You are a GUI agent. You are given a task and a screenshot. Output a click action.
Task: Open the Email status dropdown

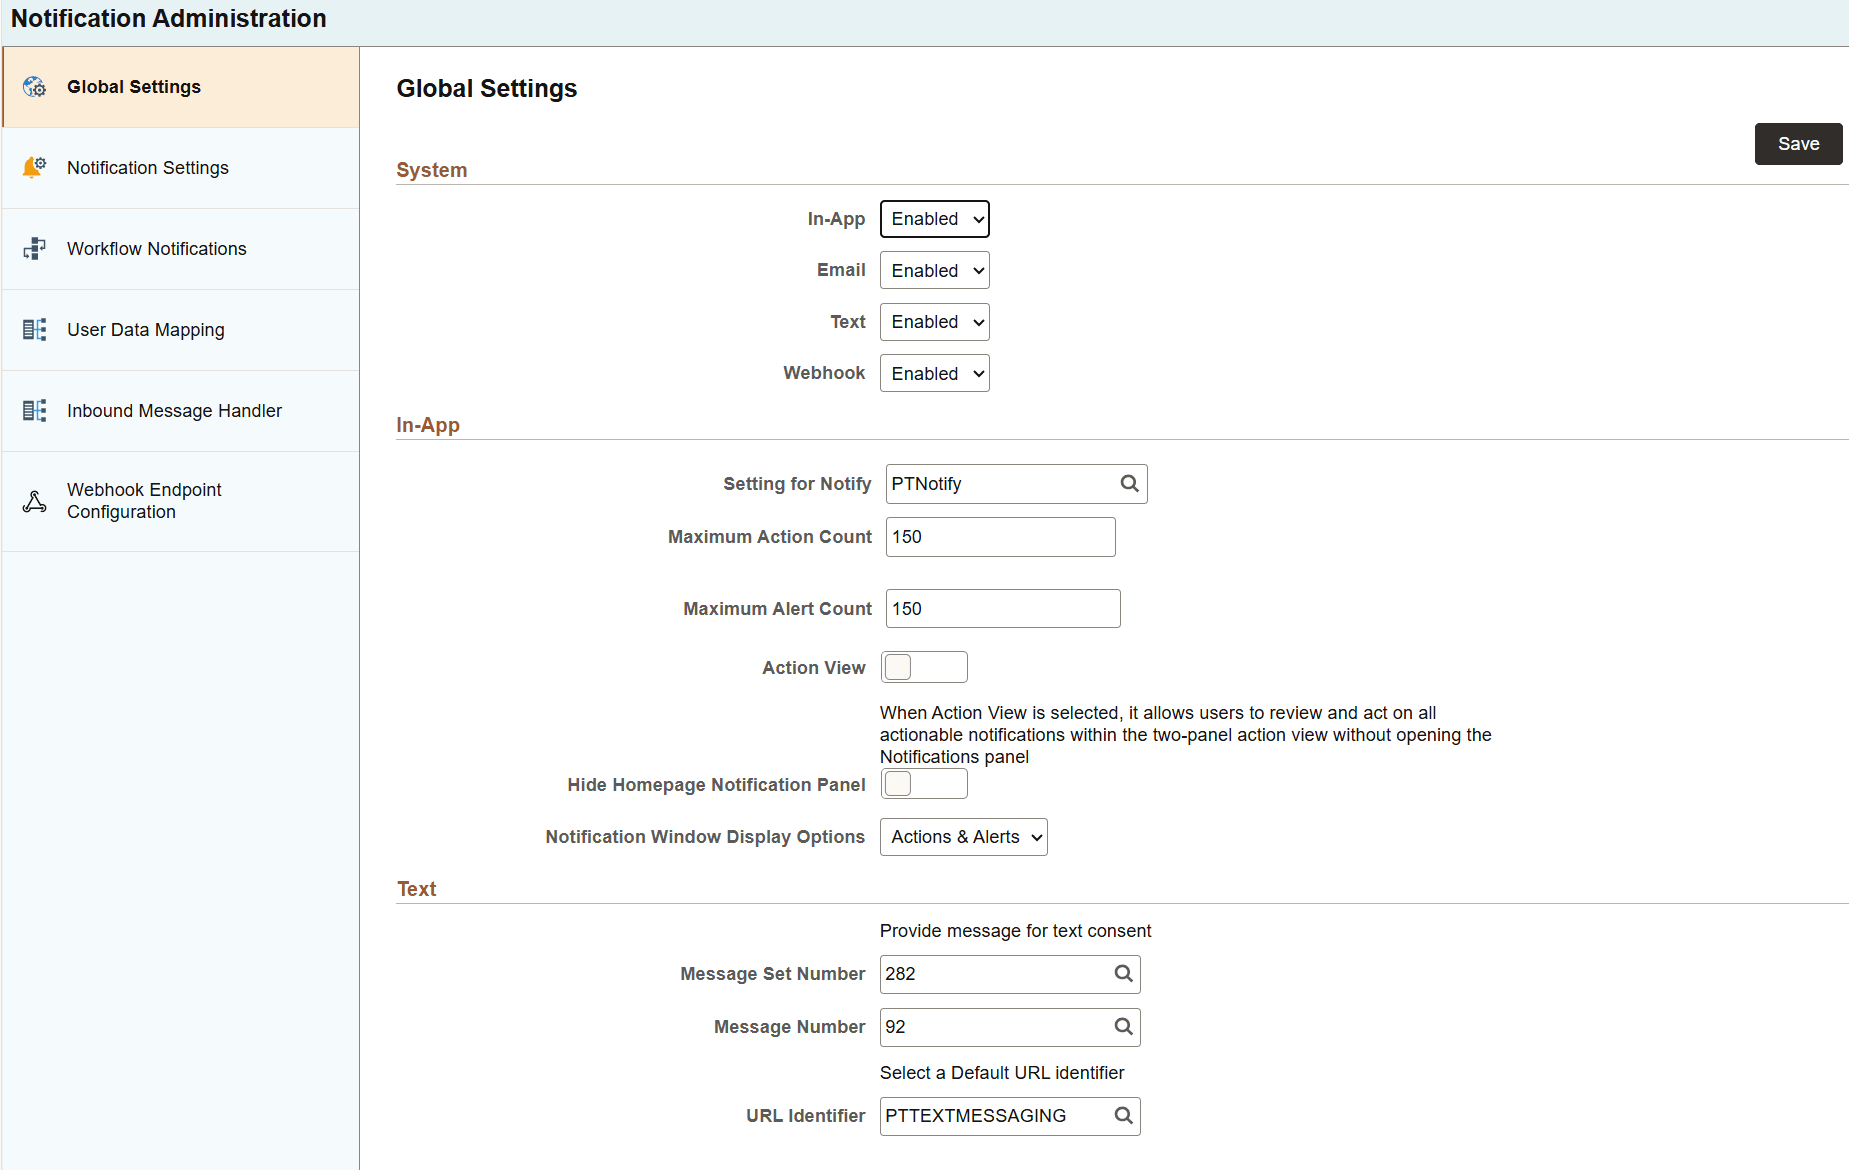click(x=935, y=270)
